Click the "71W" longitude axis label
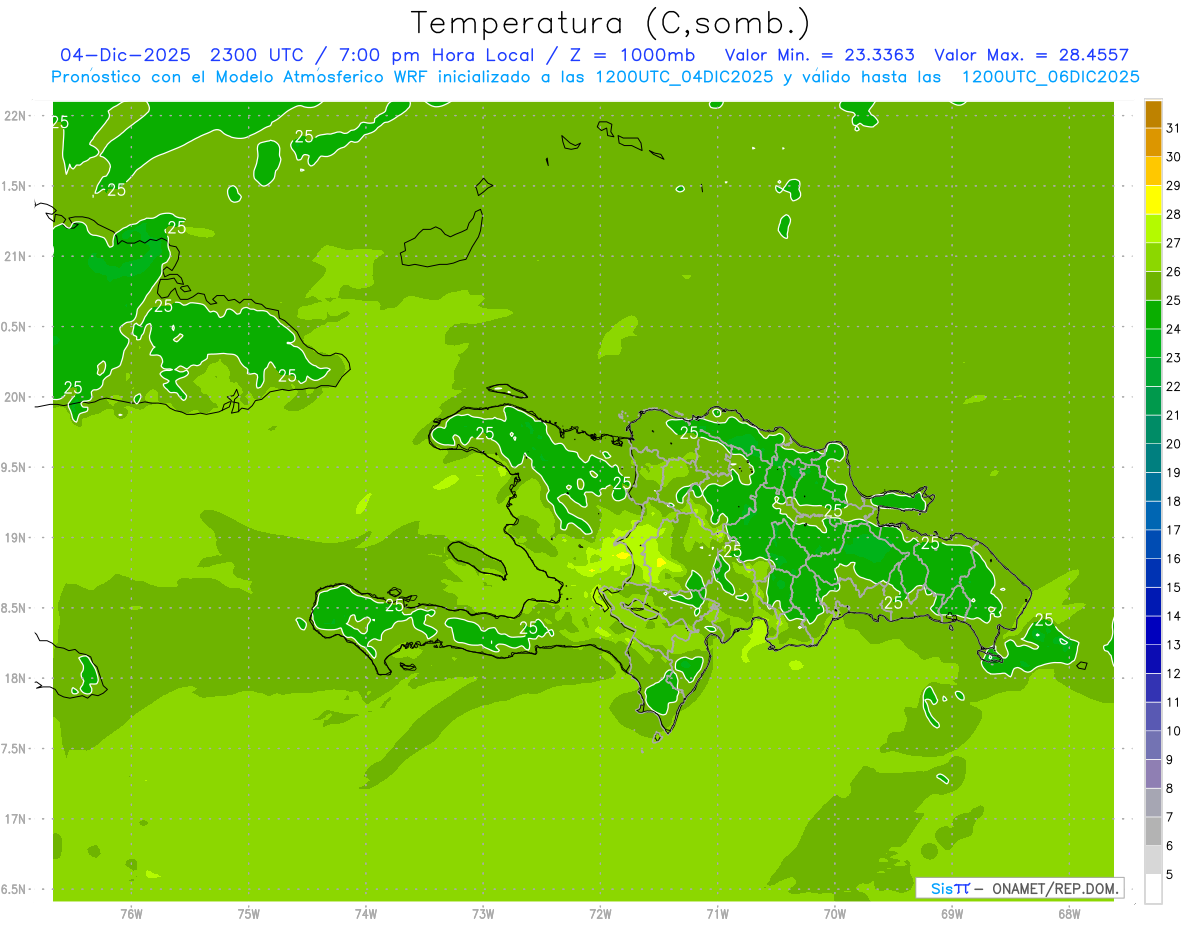 [717, 913]
